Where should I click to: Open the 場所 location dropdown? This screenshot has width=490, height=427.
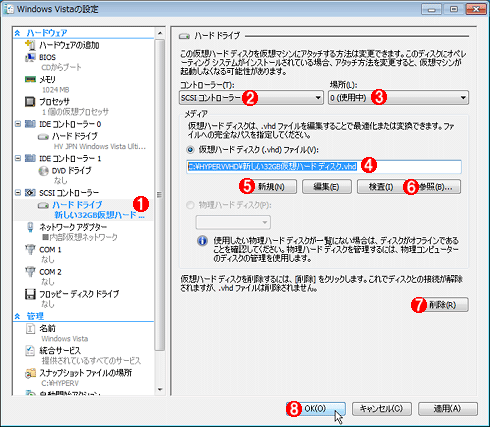(x=398, y=98)
